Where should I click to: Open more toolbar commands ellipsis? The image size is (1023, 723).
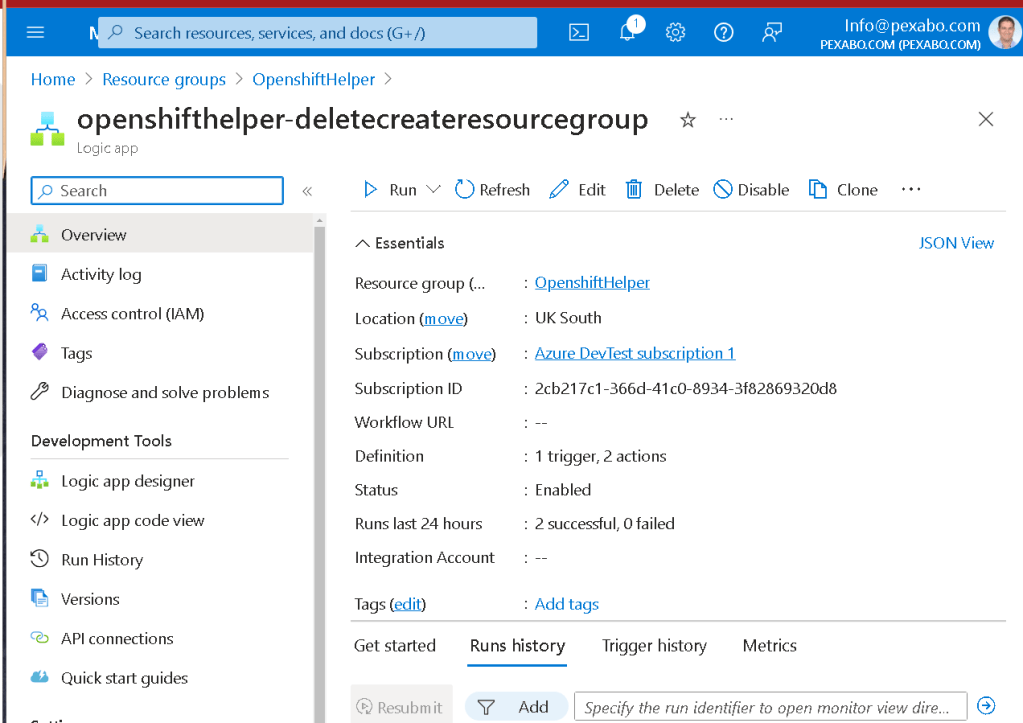tap(911, 190)
